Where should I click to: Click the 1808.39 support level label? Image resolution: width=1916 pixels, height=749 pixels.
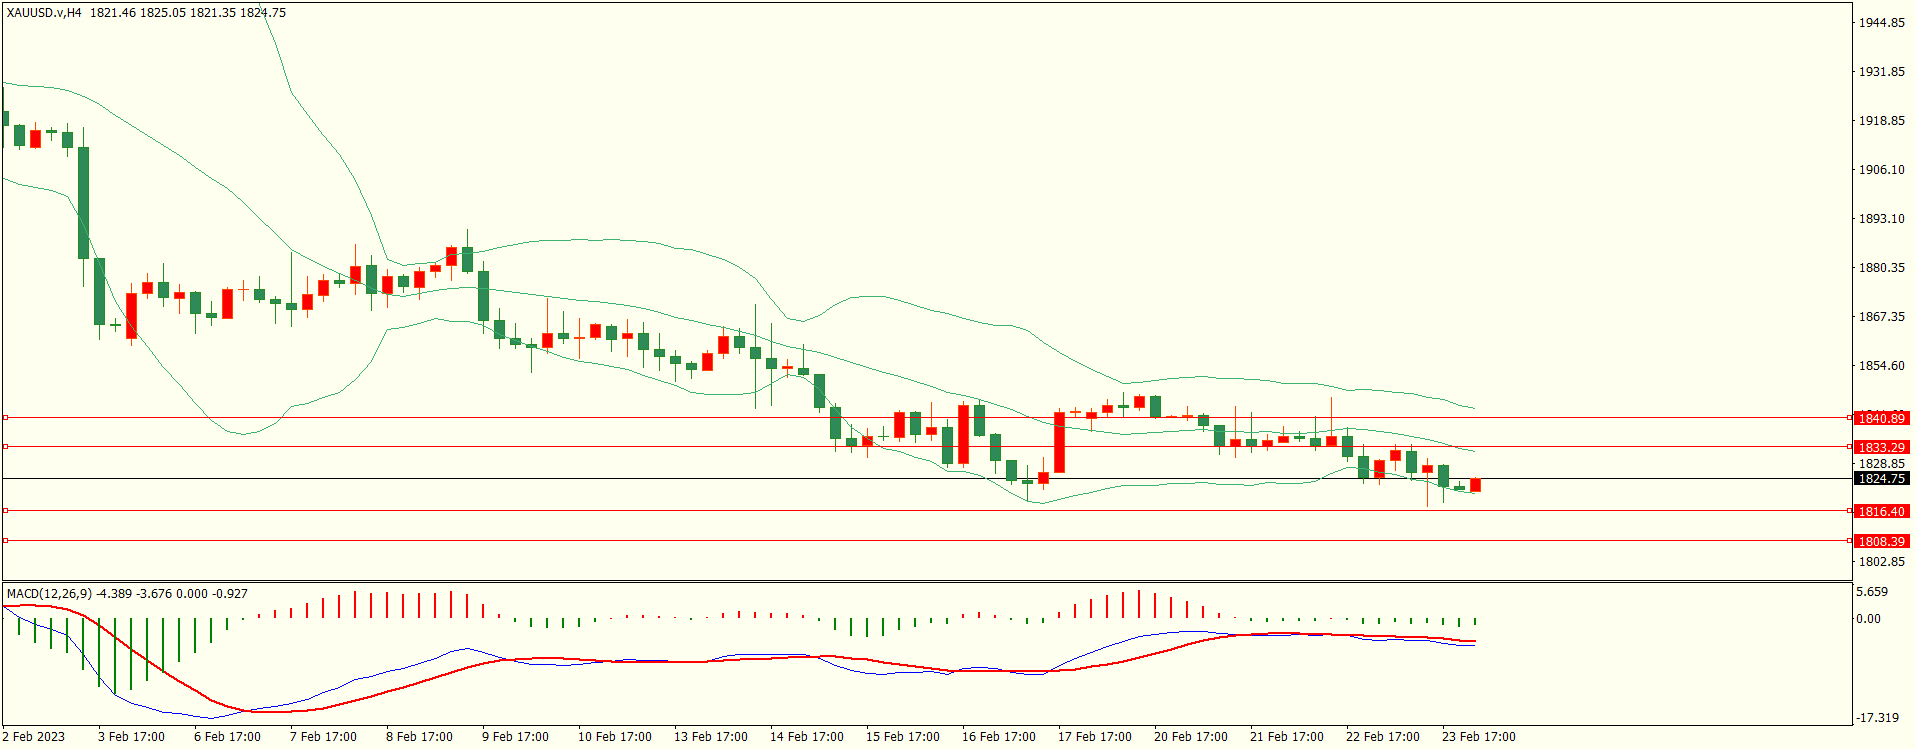click(x=1881, y=541)
